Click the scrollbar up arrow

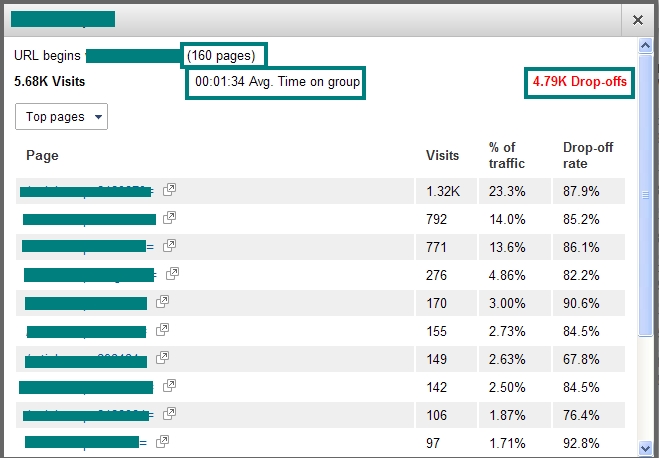click(x=645, y=45)
